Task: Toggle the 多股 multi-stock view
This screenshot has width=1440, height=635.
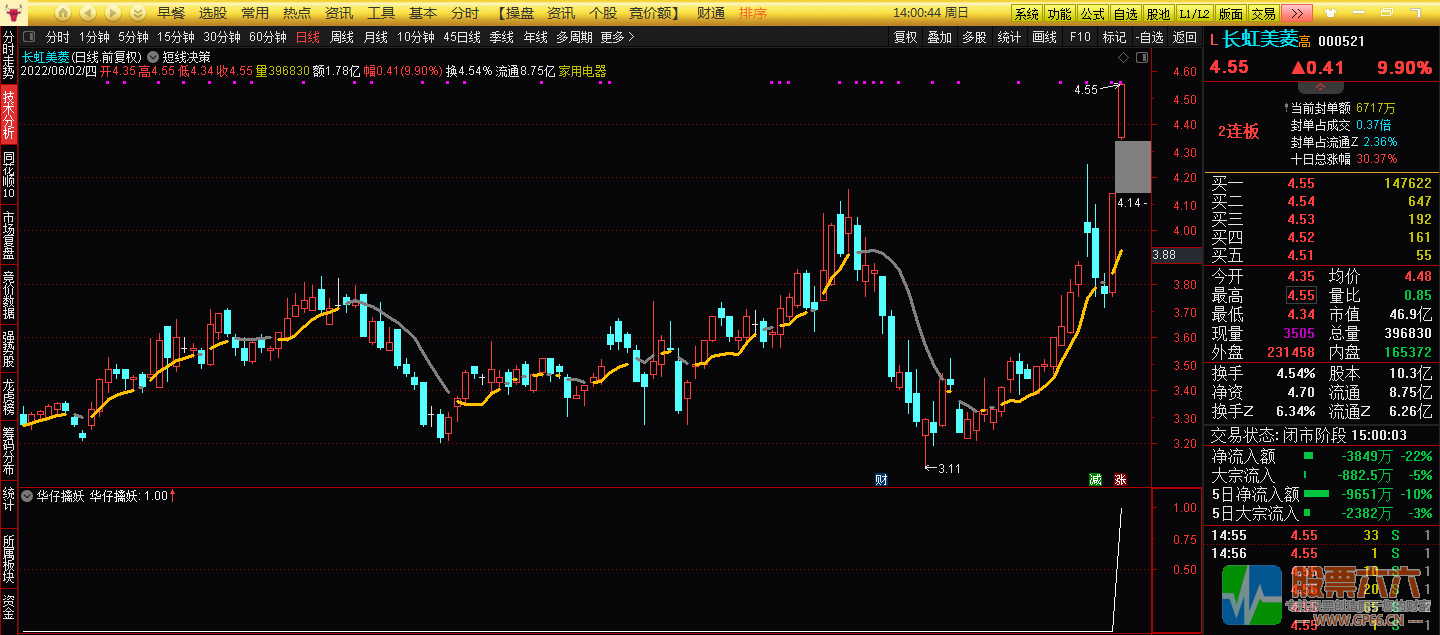Action: tap(974, 37)
